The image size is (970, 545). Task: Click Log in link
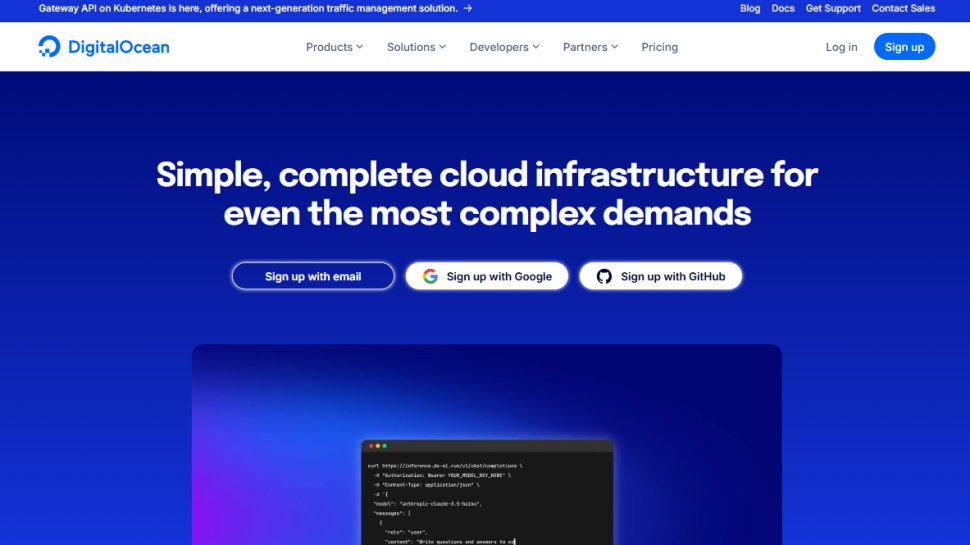pyautogui.click(x=841, y=47)
